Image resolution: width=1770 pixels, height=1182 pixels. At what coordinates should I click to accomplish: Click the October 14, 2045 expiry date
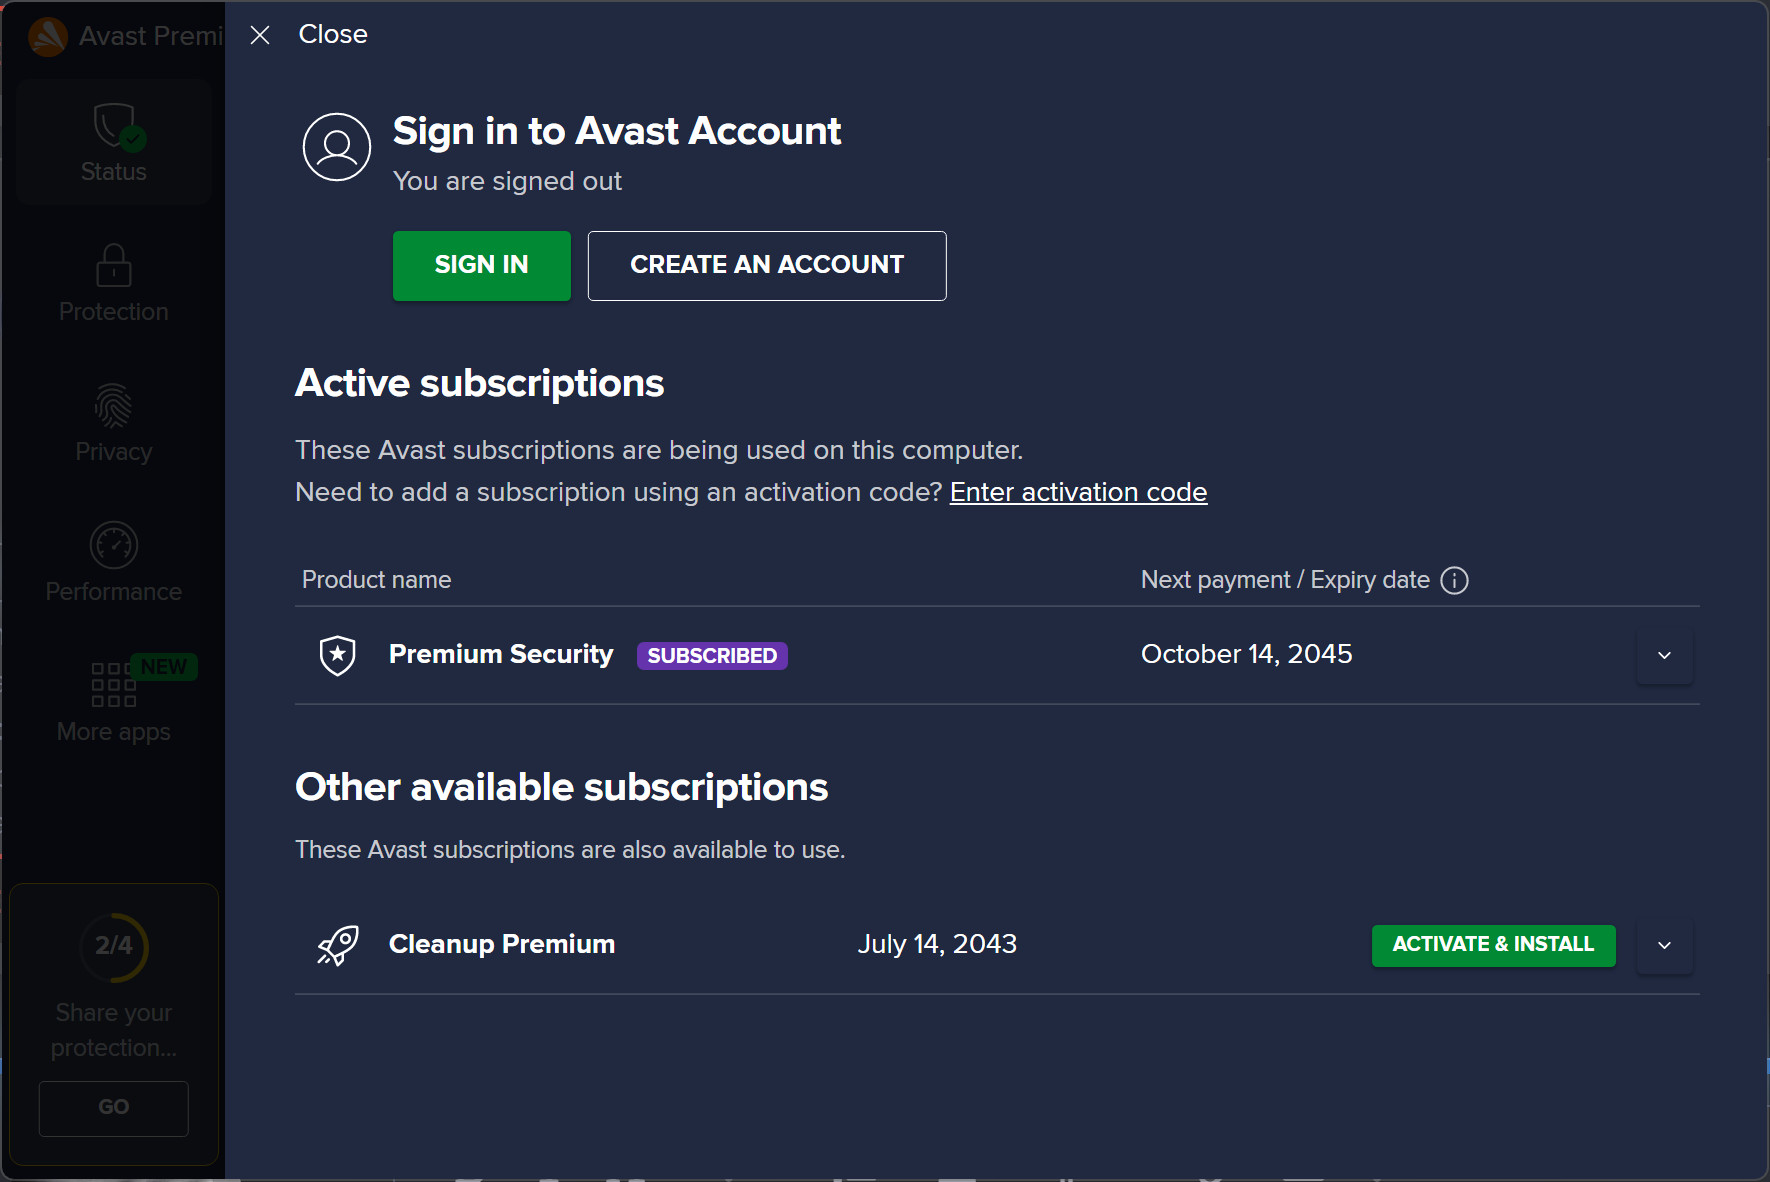point(1247,654)
